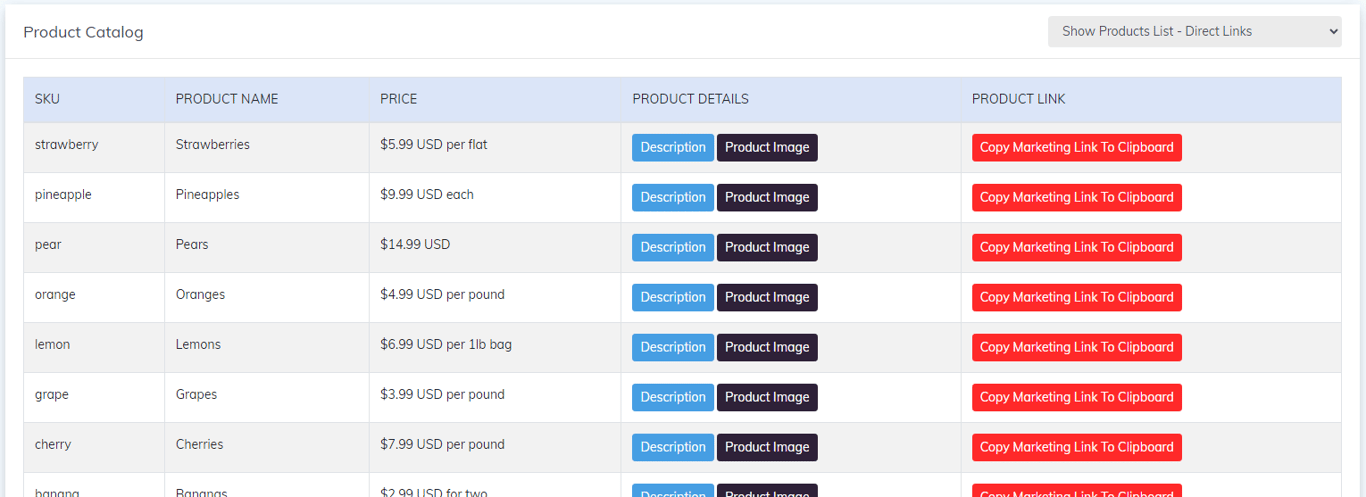
Task: Click the $6.99 USD per 1lb bag price
Action: pos(446,345)
